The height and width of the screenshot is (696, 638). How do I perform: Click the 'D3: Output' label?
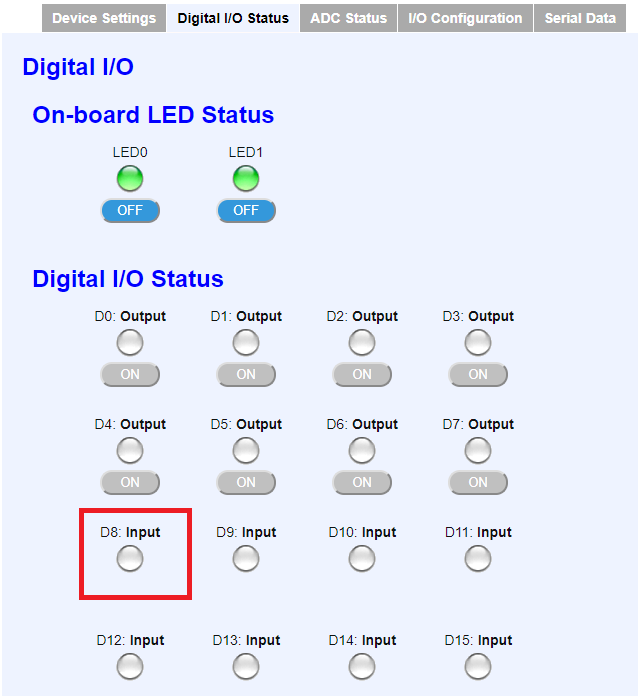[x=478, y=316]
